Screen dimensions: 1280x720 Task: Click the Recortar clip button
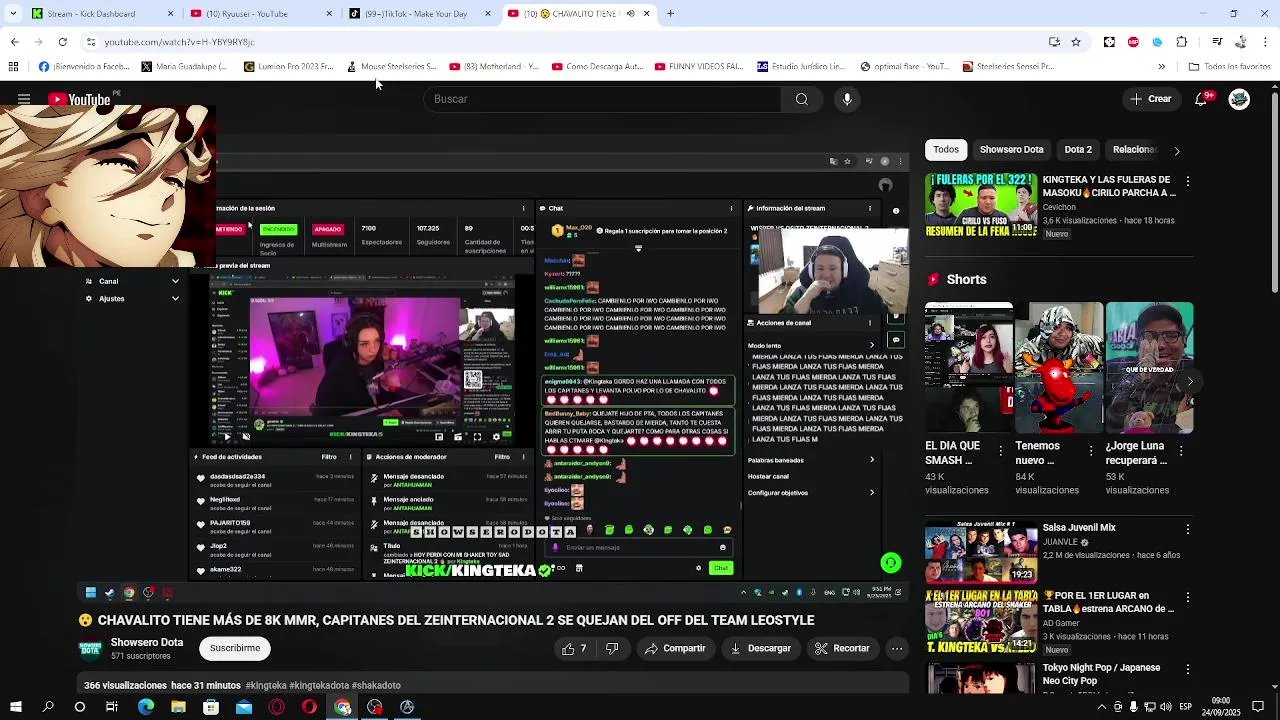click(x=842, y=648)
